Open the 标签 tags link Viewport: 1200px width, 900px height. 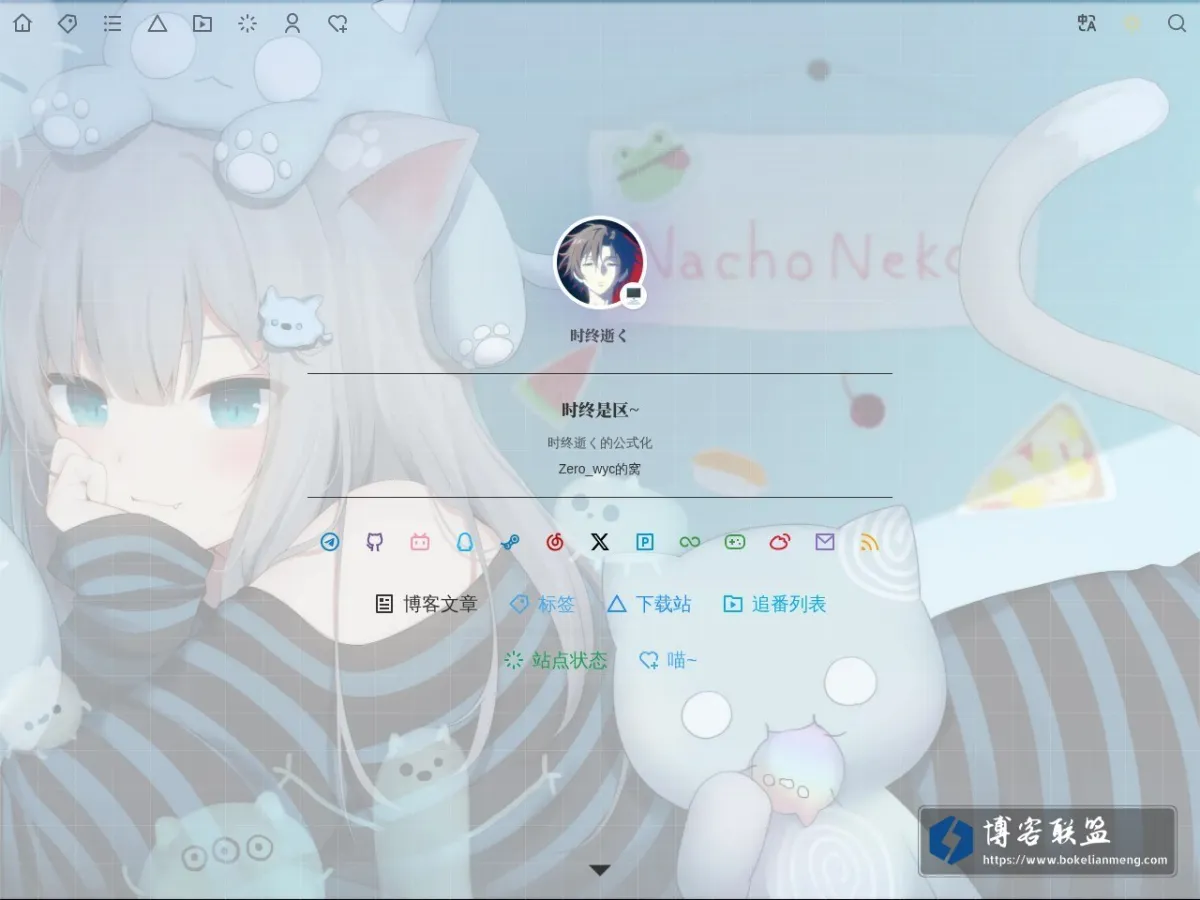tap(542, 604)
